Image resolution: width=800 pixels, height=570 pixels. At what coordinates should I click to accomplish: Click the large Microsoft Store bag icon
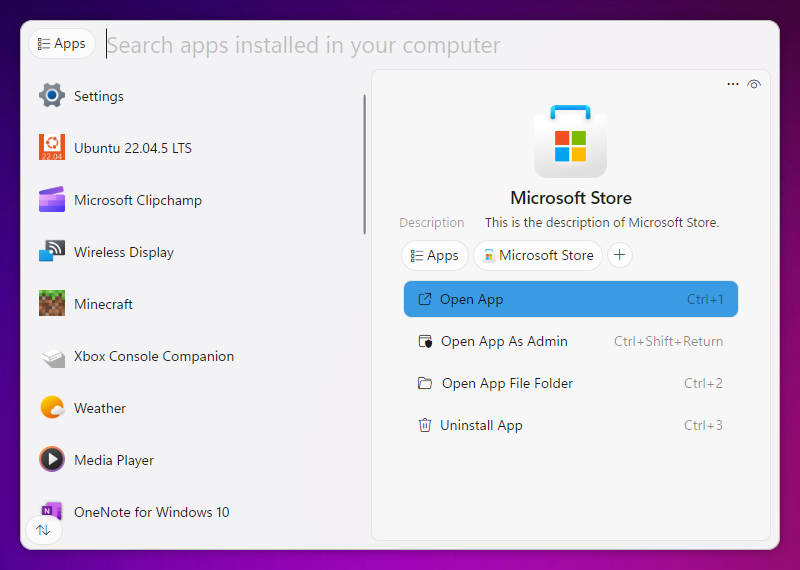tap(570, 141)
